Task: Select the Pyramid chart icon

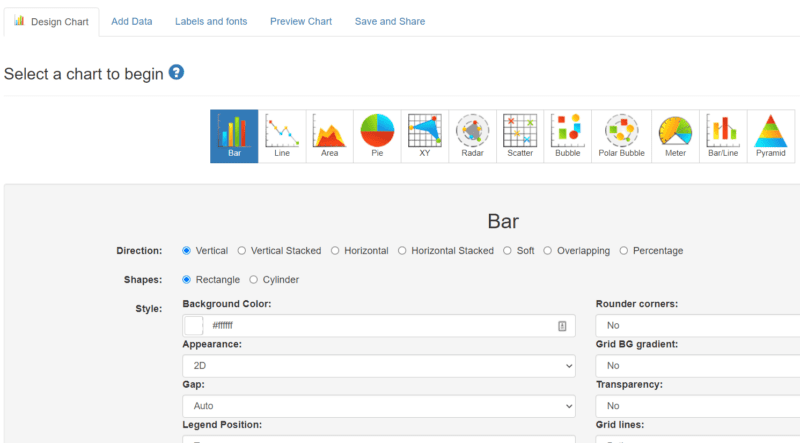Action: (770, 136)
